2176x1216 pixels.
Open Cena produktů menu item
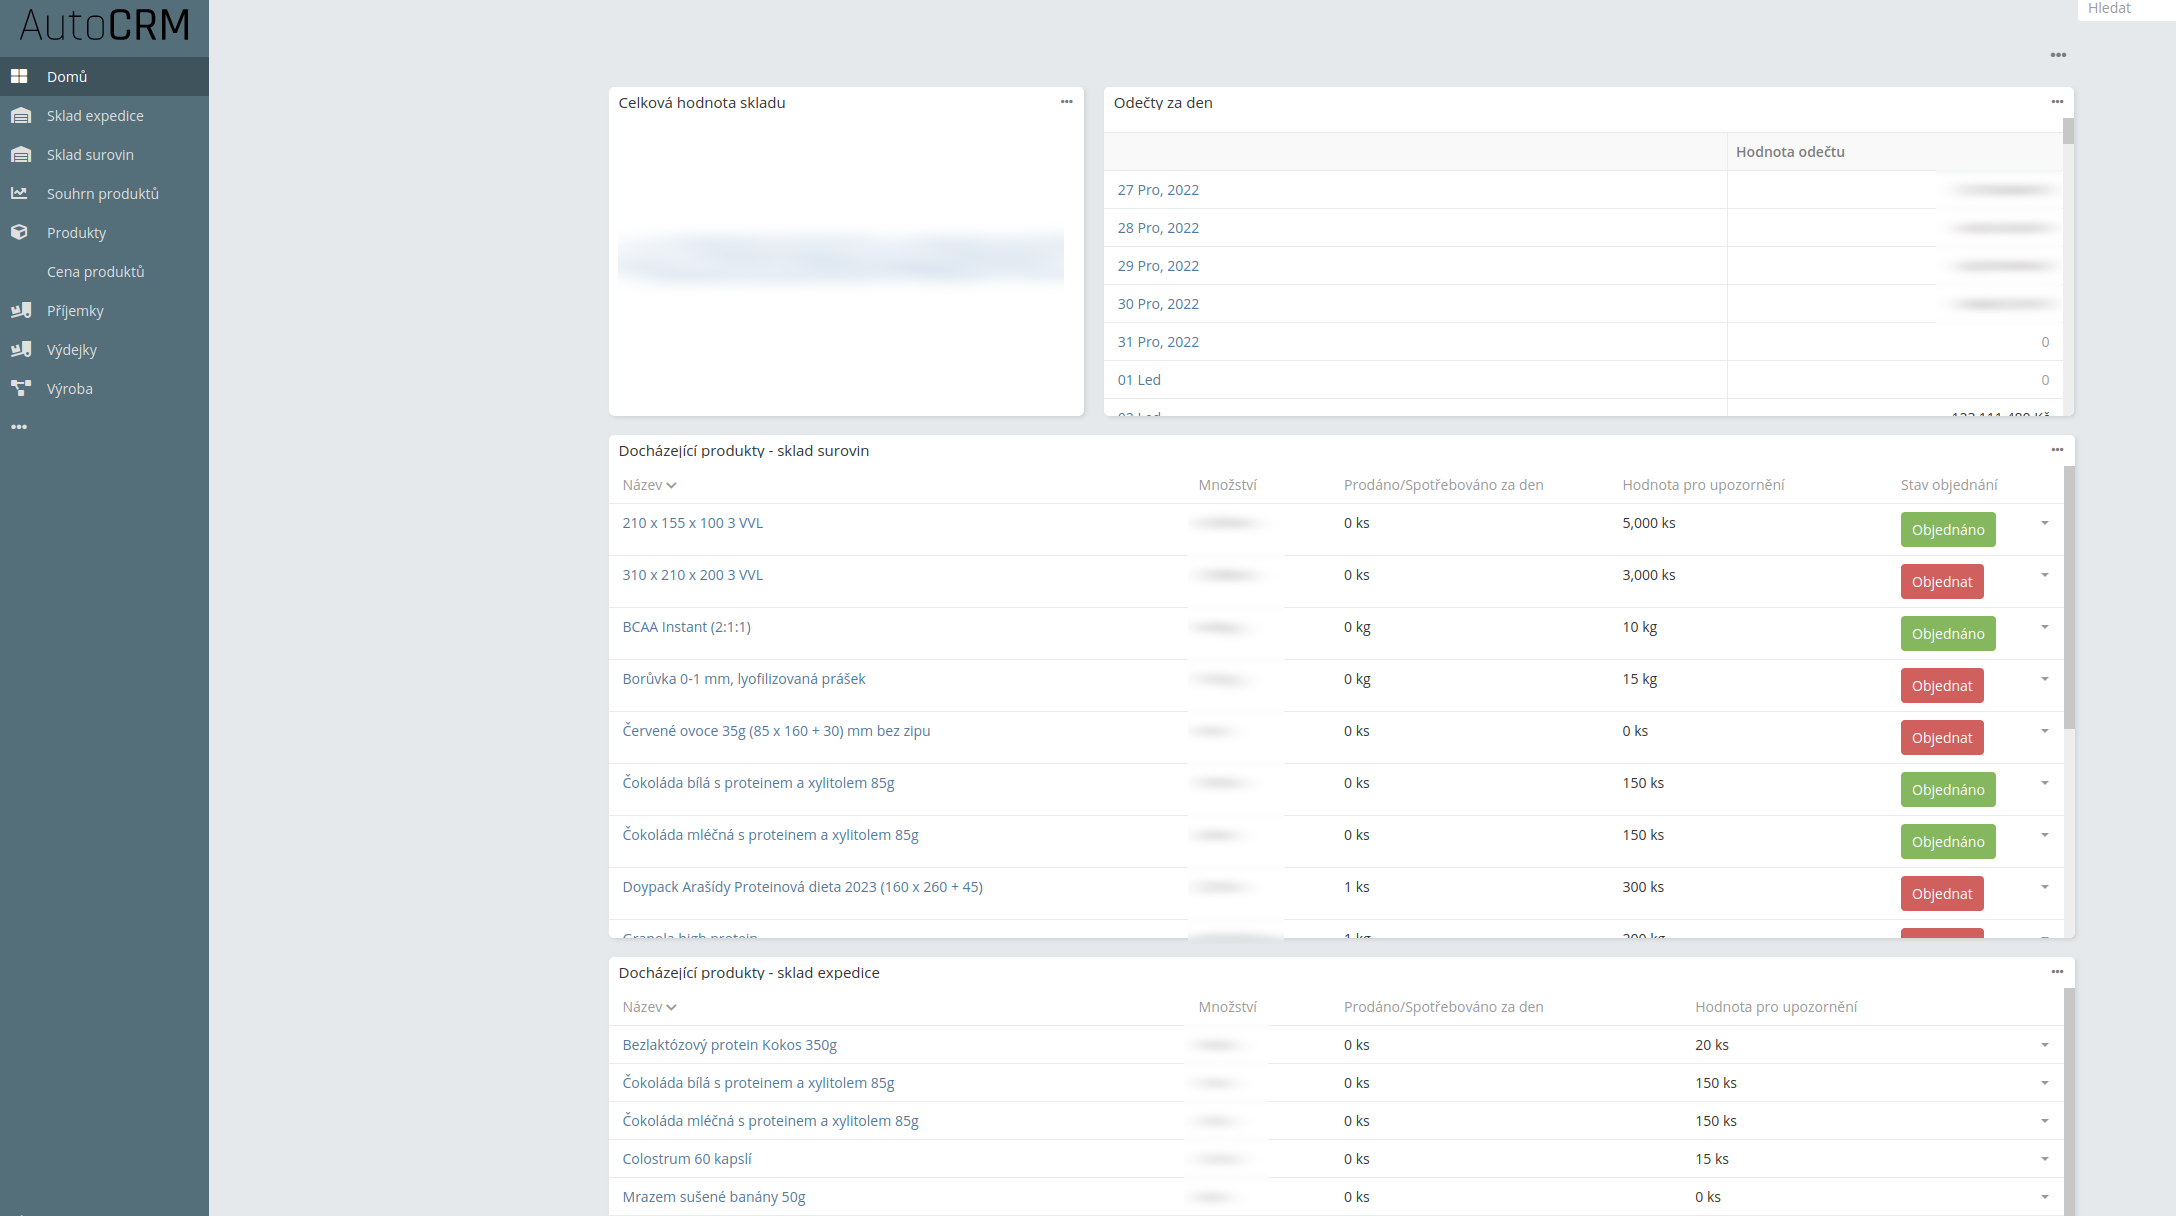pos(95,272)
